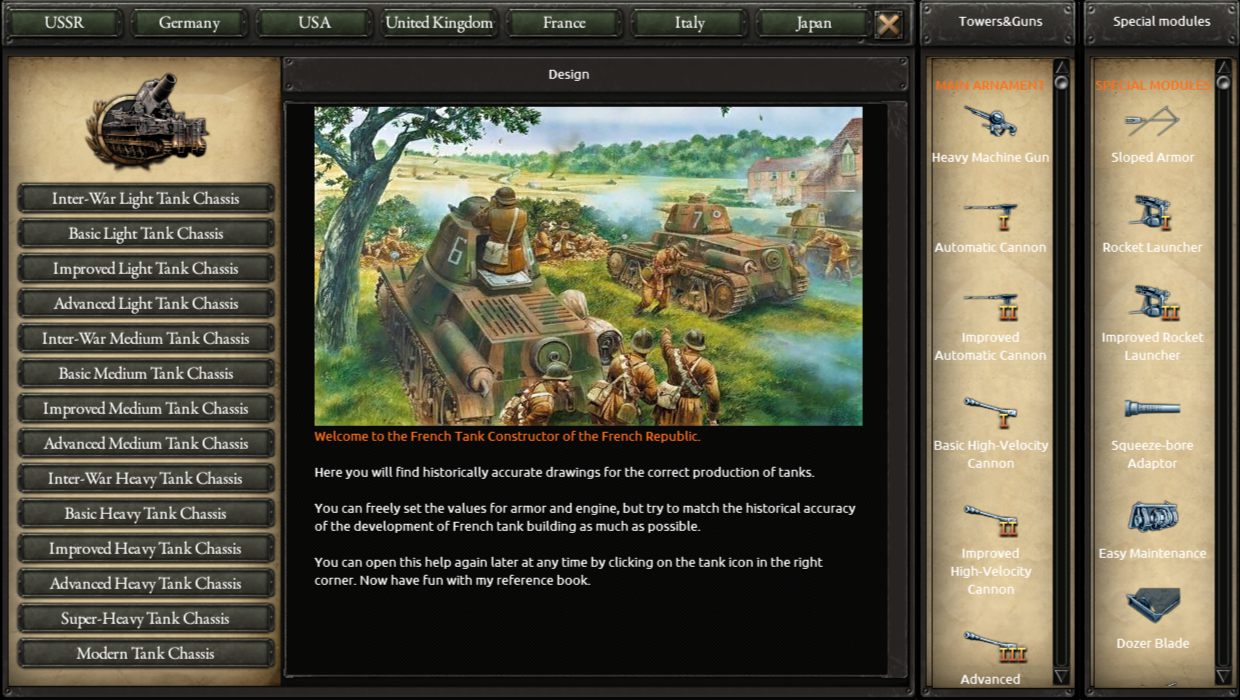Switch to the Germany nation tab
The height and width of the screenshot is (700, 1240).
pyautogui.click(x=189, y=23)
